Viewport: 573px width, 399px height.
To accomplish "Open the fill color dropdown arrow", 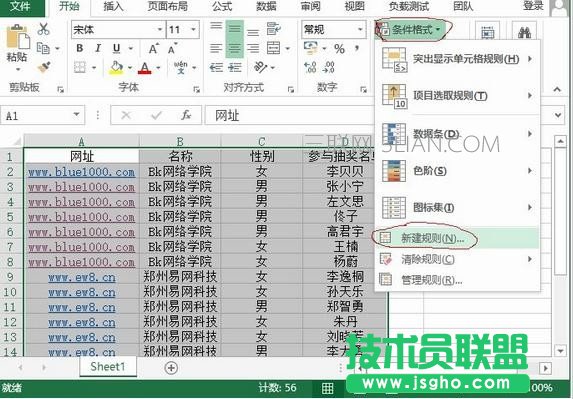I will 130,68.
